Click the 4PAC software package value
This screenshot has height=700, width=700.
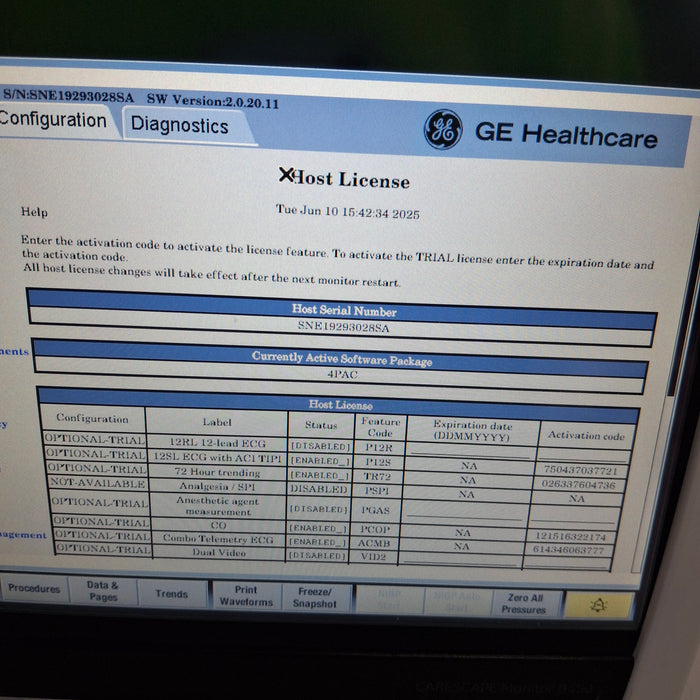click(x=342, y=374)
